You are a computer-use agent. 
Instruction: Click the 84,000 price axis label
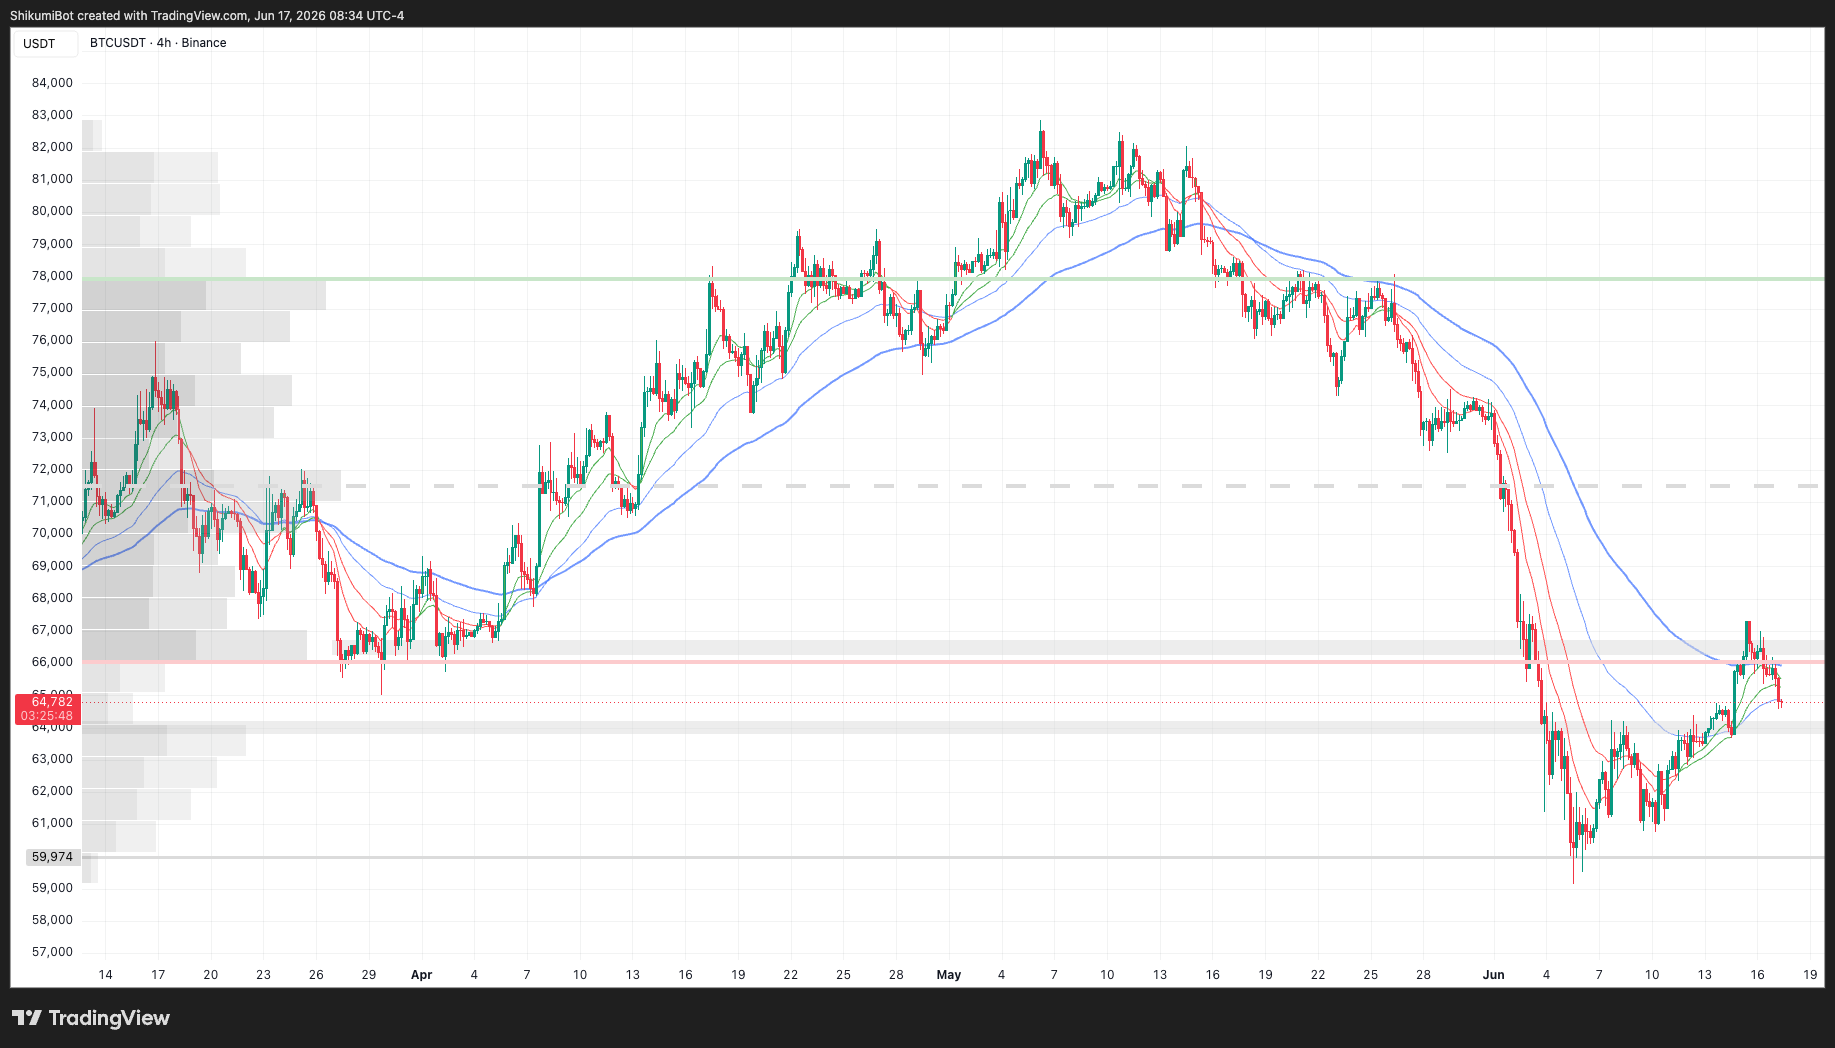[53, 82]
